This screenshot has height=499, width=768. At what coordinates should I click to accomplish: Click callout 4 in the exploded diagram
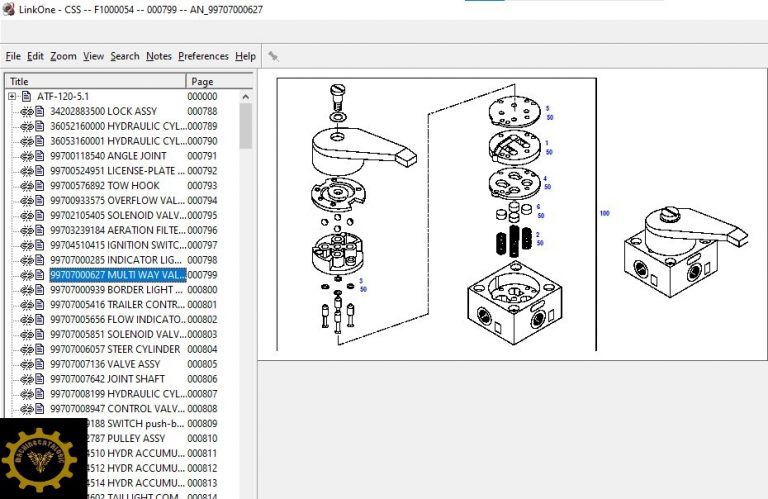coord(545,178)
